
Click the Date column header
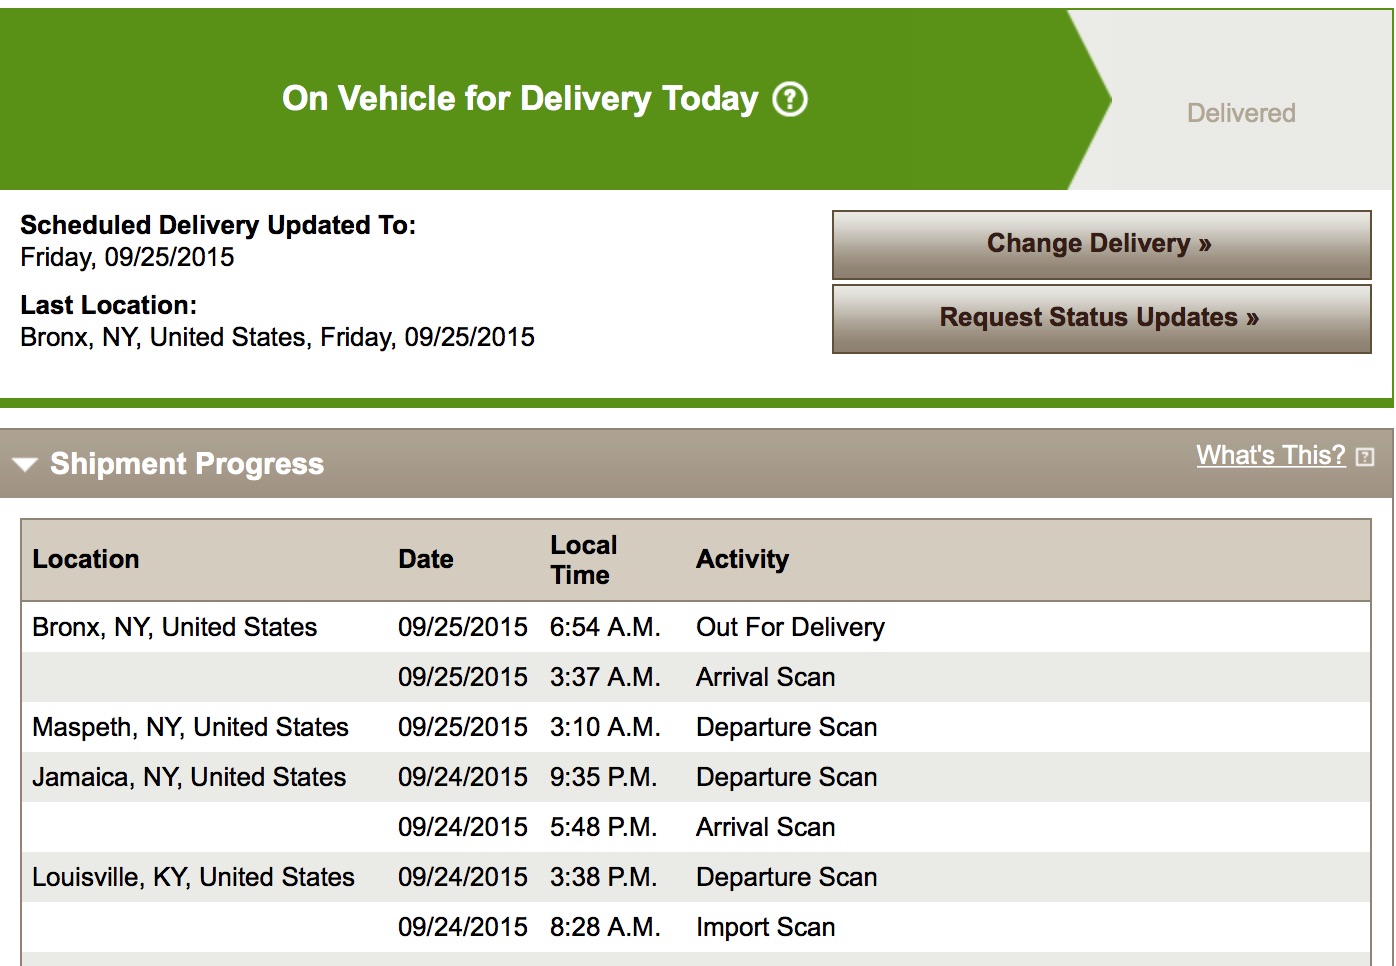426,559
